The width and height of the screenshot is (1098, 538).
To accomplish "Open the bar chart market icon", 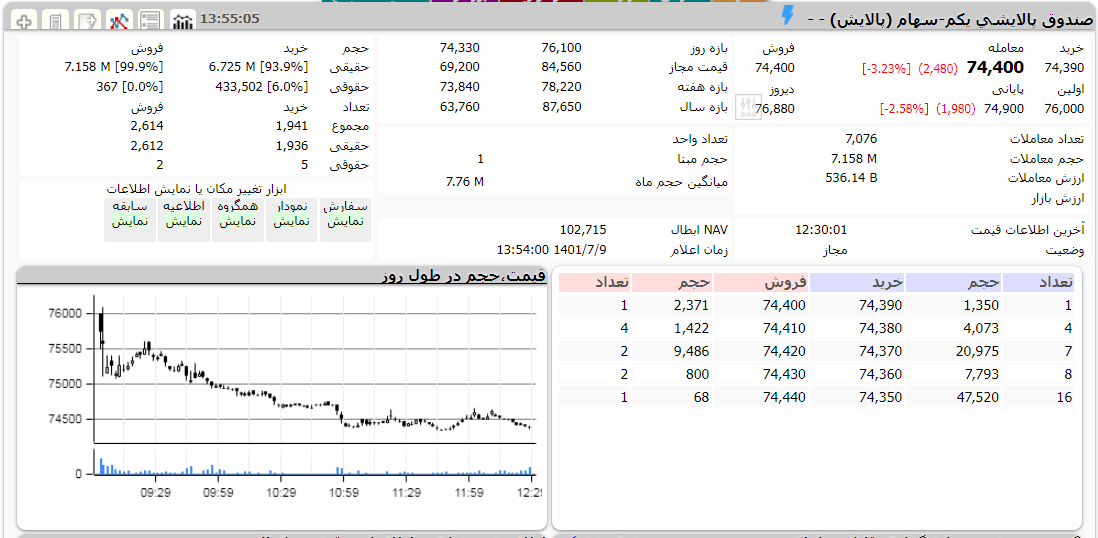I will tap(183, 21).
